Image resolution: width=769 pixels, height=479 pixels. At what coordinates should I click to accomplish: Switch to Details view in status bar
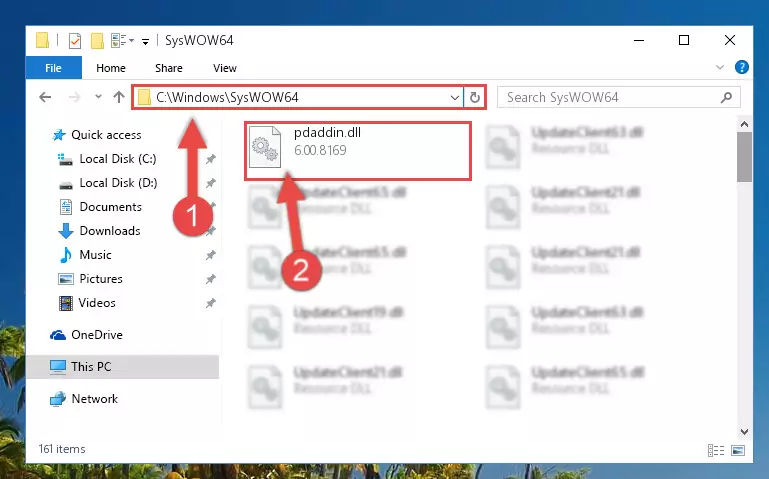pos(716,450)
